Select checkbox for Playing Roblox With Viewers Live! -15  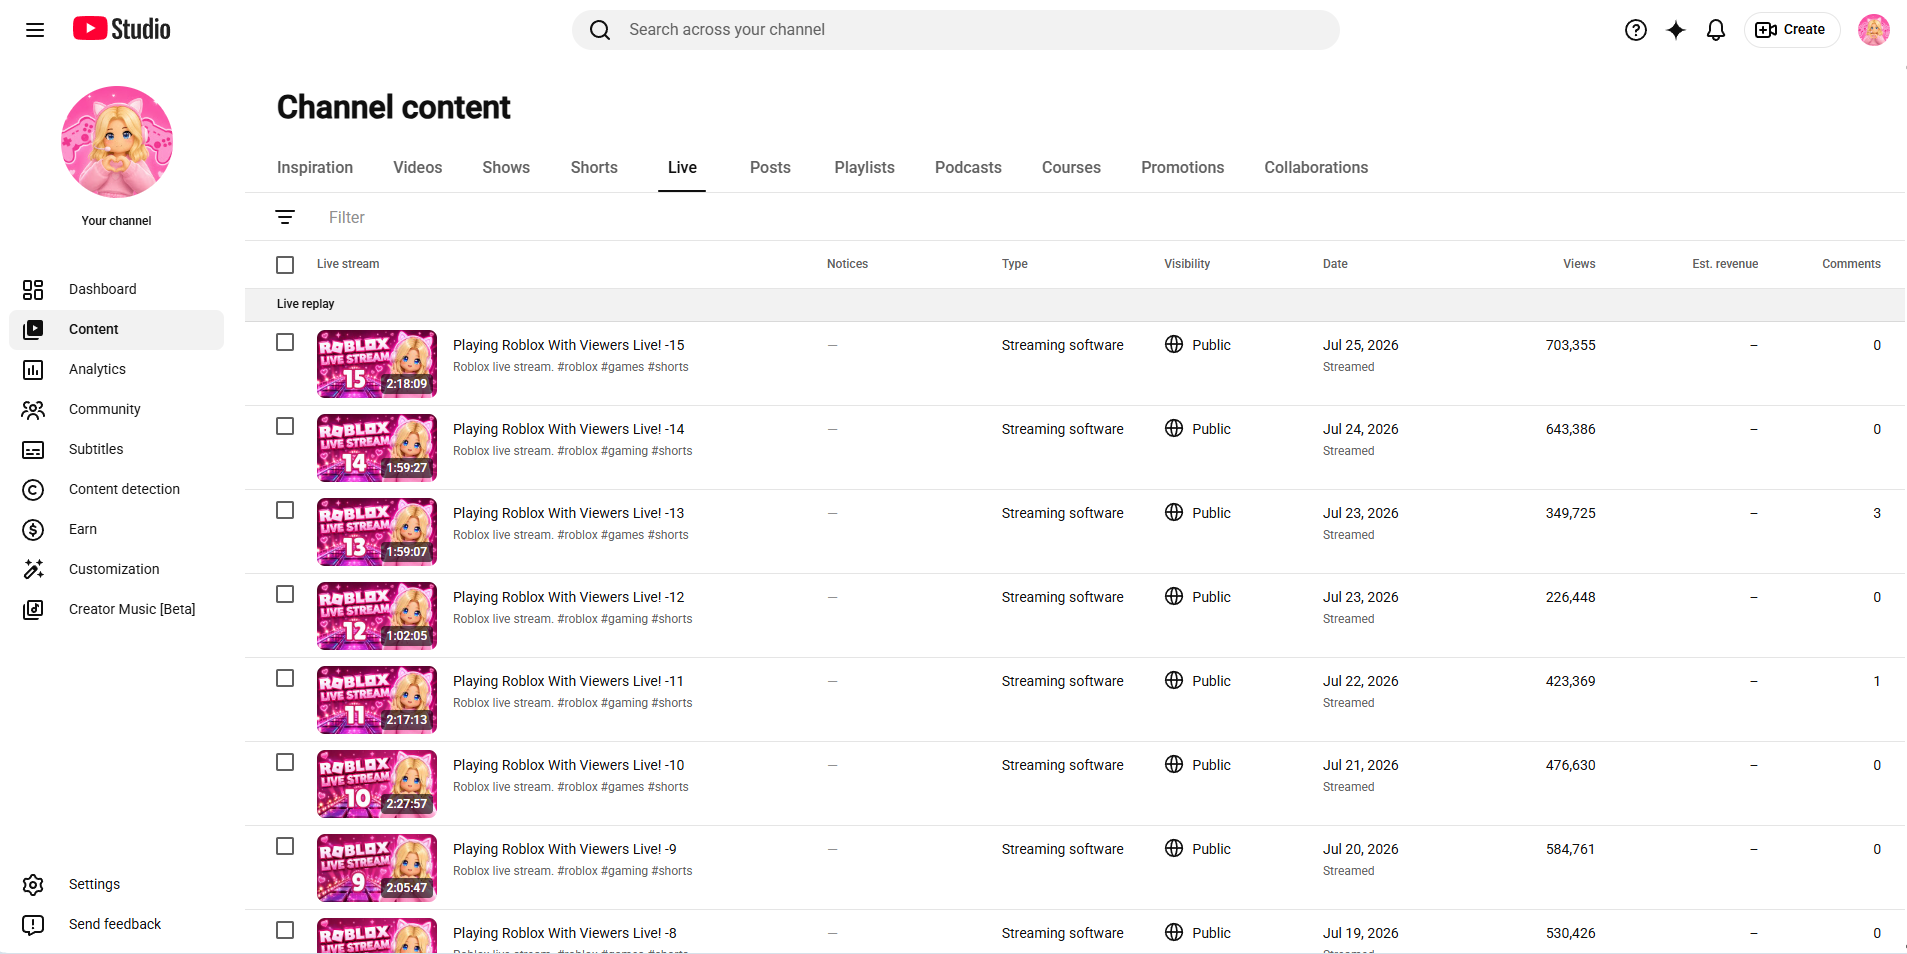(x=285, y=342)
